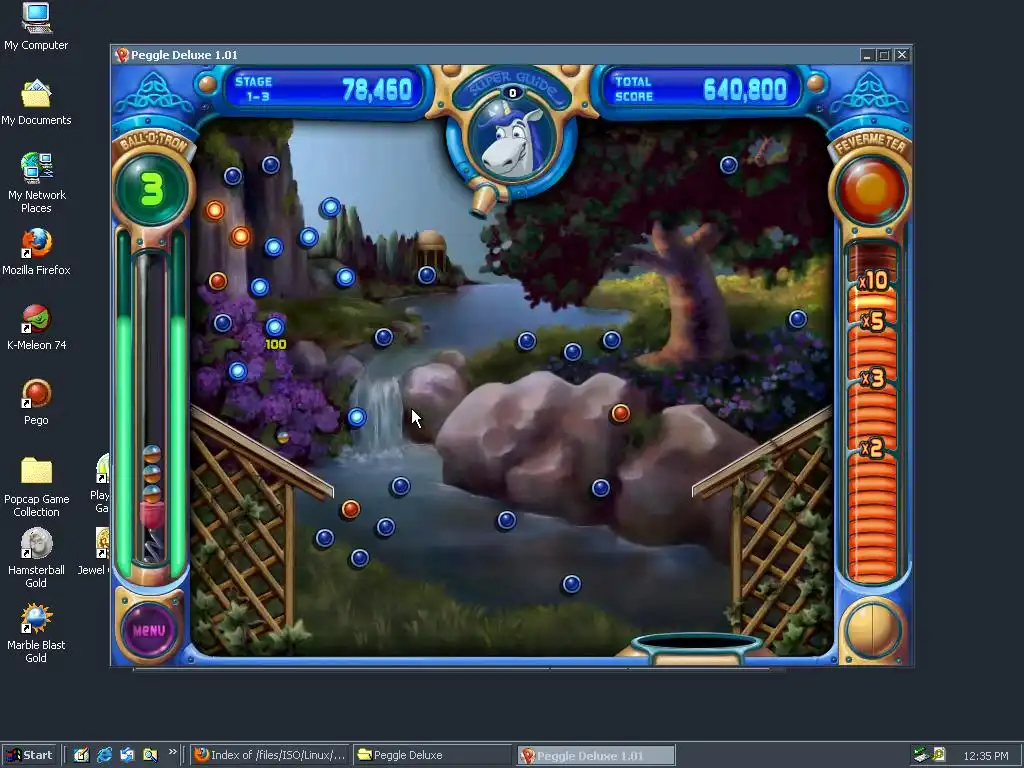Launch Outlook Express from quick launch

[x=127, y=755]
